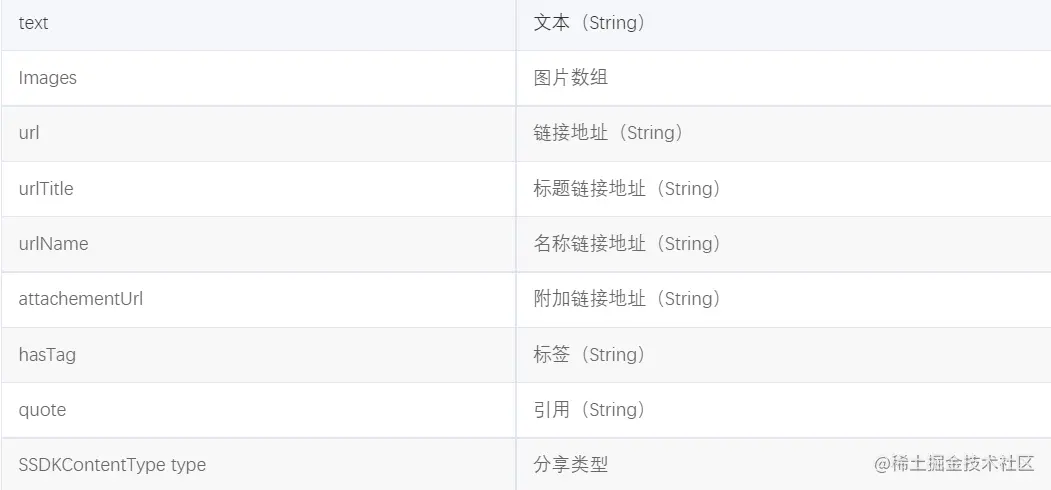Screen dimensions: 1051x490
Task: Click the 'attachementUrl' parameter name
Action: [80, 298]
